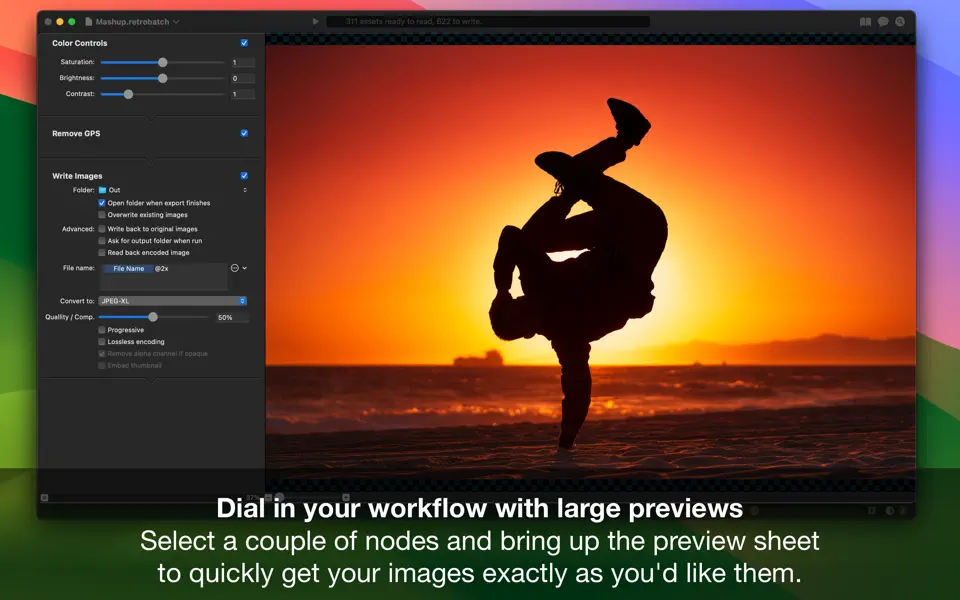This screenshot has height=600, width=960.
Task: Click the Color Controls node header
Action: point(80,43)
